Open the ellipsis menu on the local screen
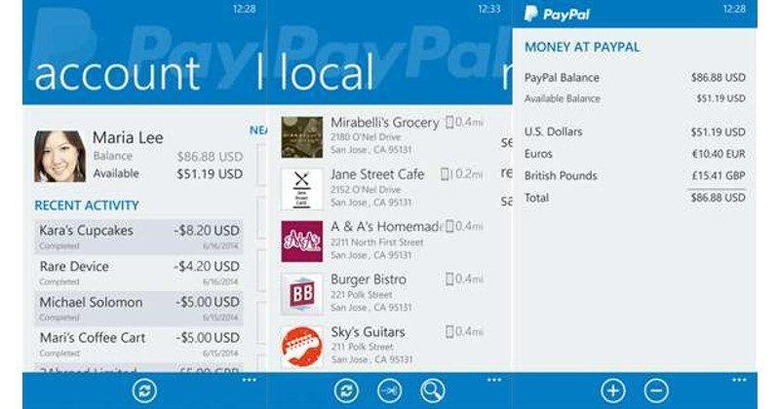The width and height of the screenshot is (780, 409). point(494,380)
